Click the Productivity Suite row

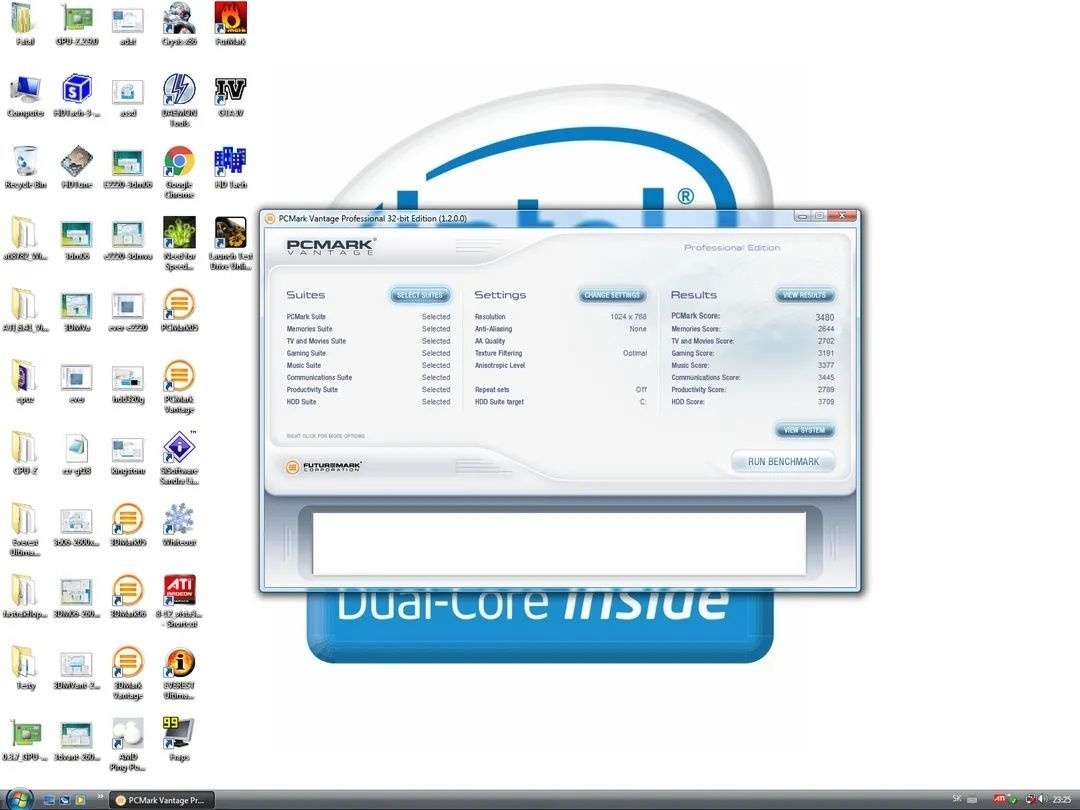coord(368,390)
